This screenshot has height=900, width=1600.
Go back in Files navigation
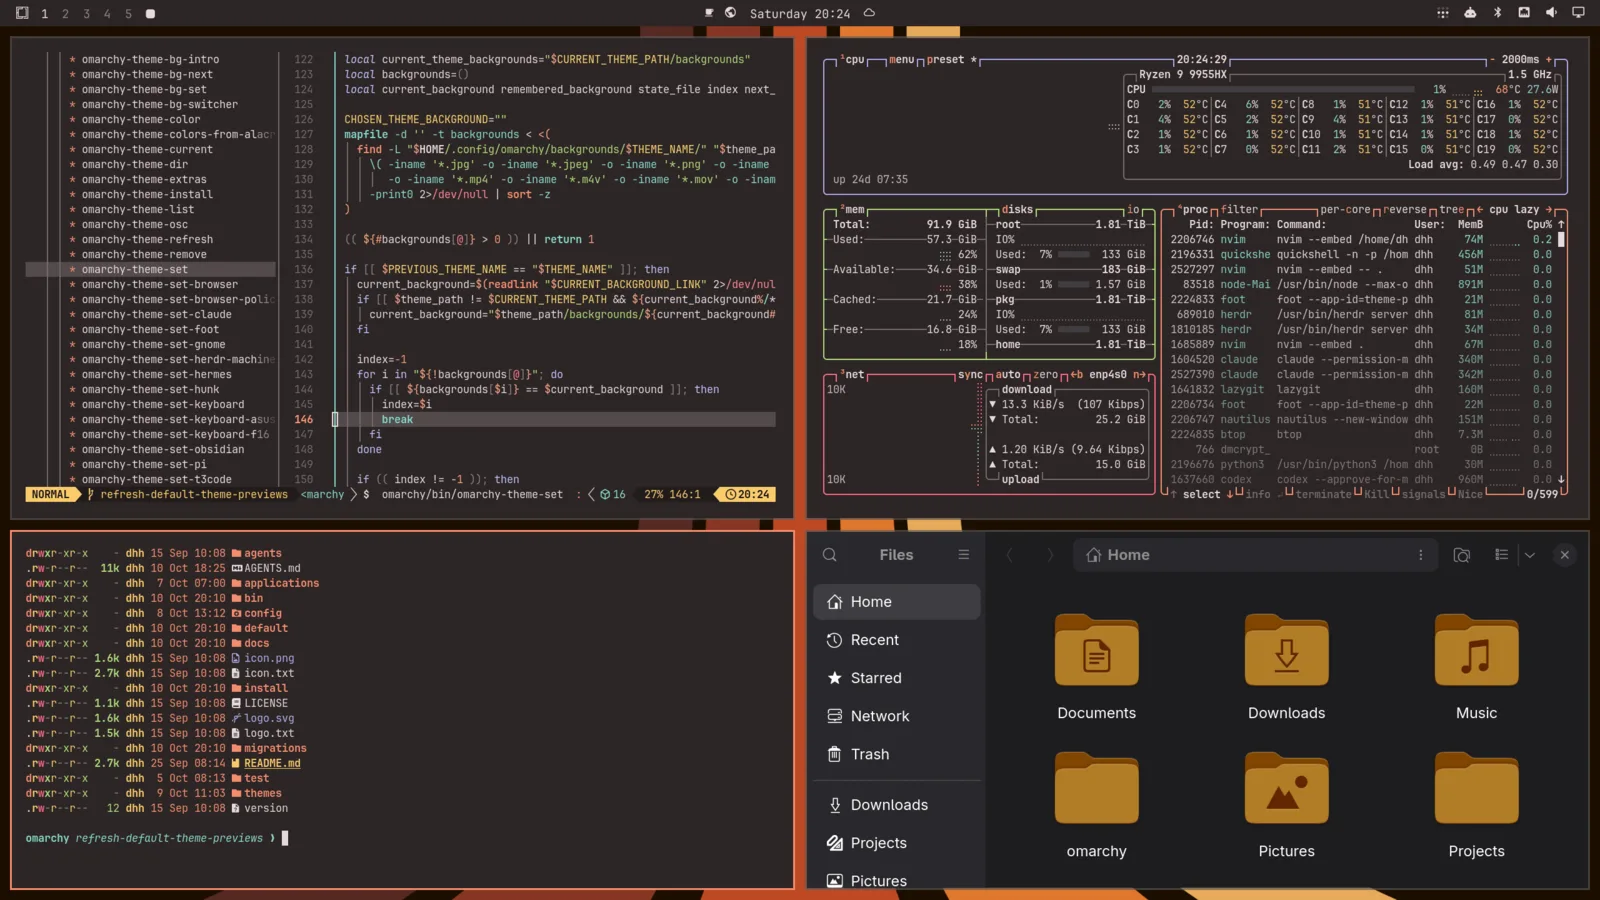(x=1009, y=555)
